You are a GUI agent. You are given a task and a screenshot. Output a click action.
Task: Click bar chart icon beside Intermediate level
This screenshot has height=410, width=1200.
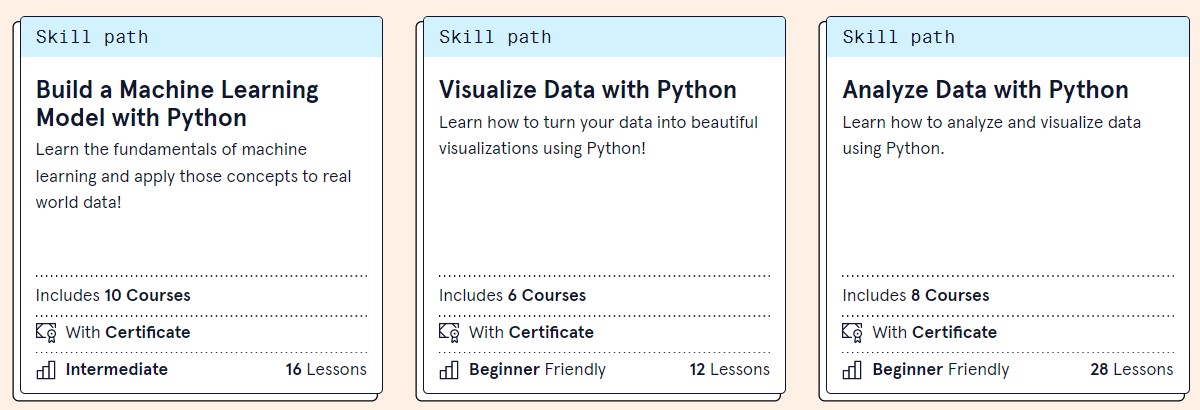(46, 370)
